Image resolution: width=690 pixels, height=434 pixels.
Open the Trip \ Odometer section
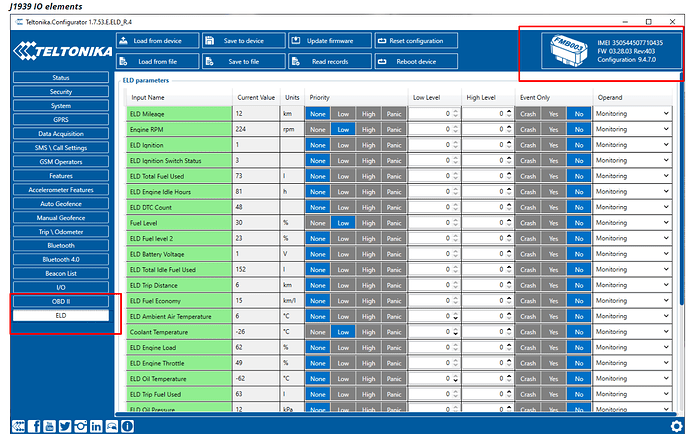(61, 232)
